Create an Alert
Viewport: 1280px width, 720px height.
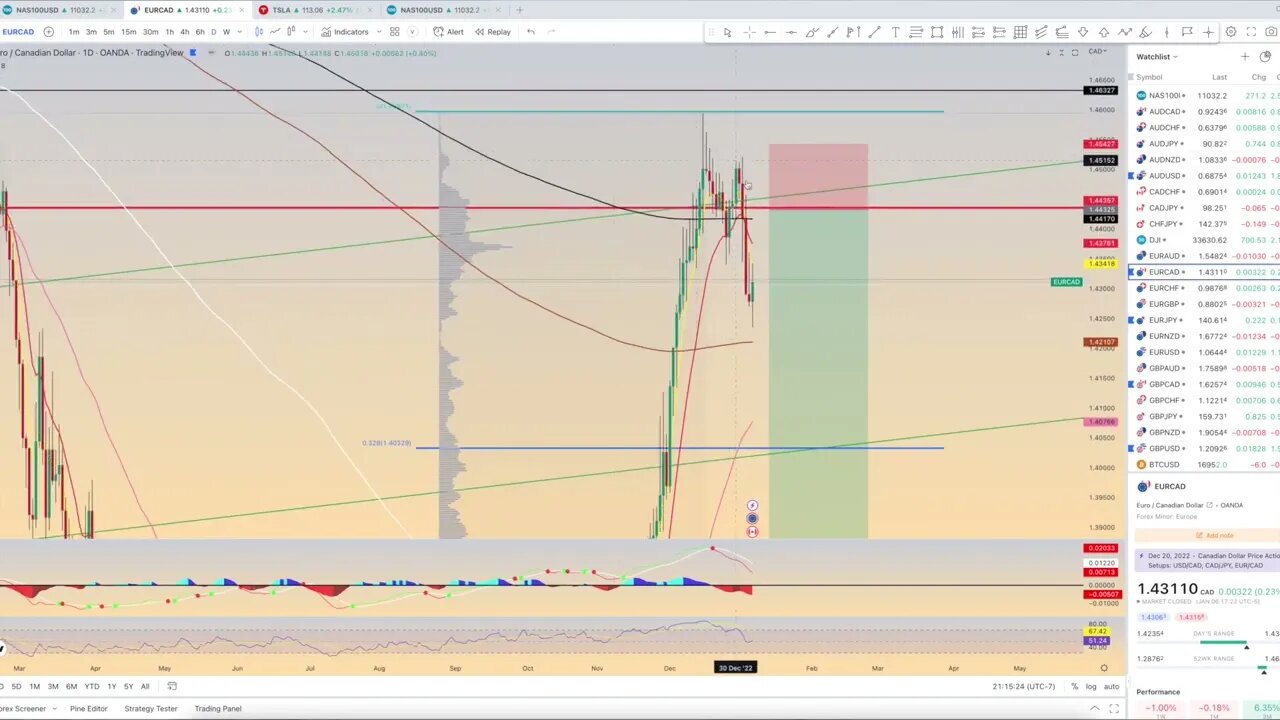[449, 32]
